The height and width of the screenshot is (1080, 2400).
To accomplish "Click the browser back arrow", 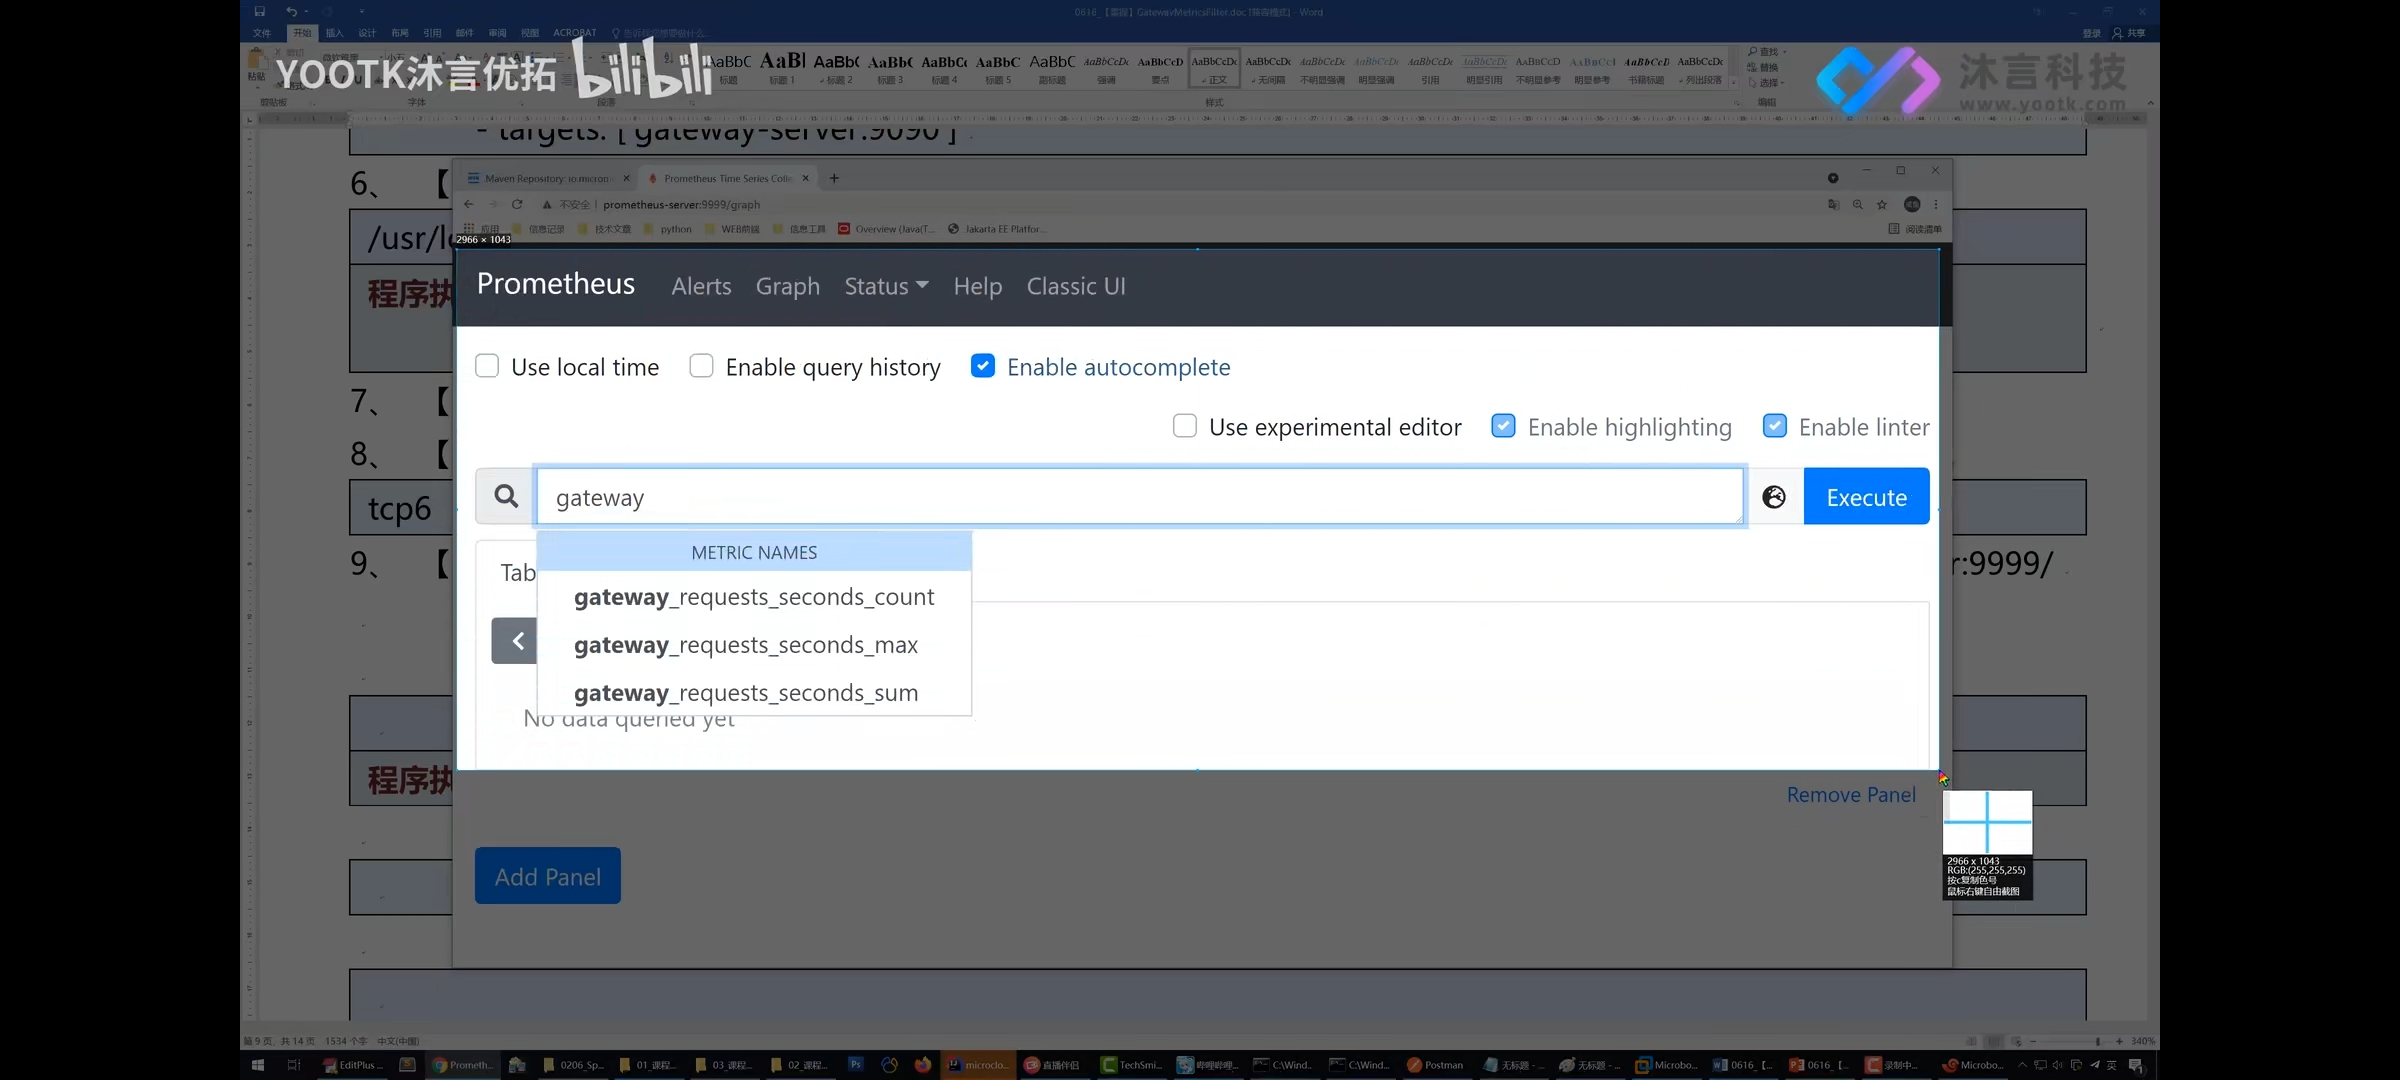I will click(469, 204).
